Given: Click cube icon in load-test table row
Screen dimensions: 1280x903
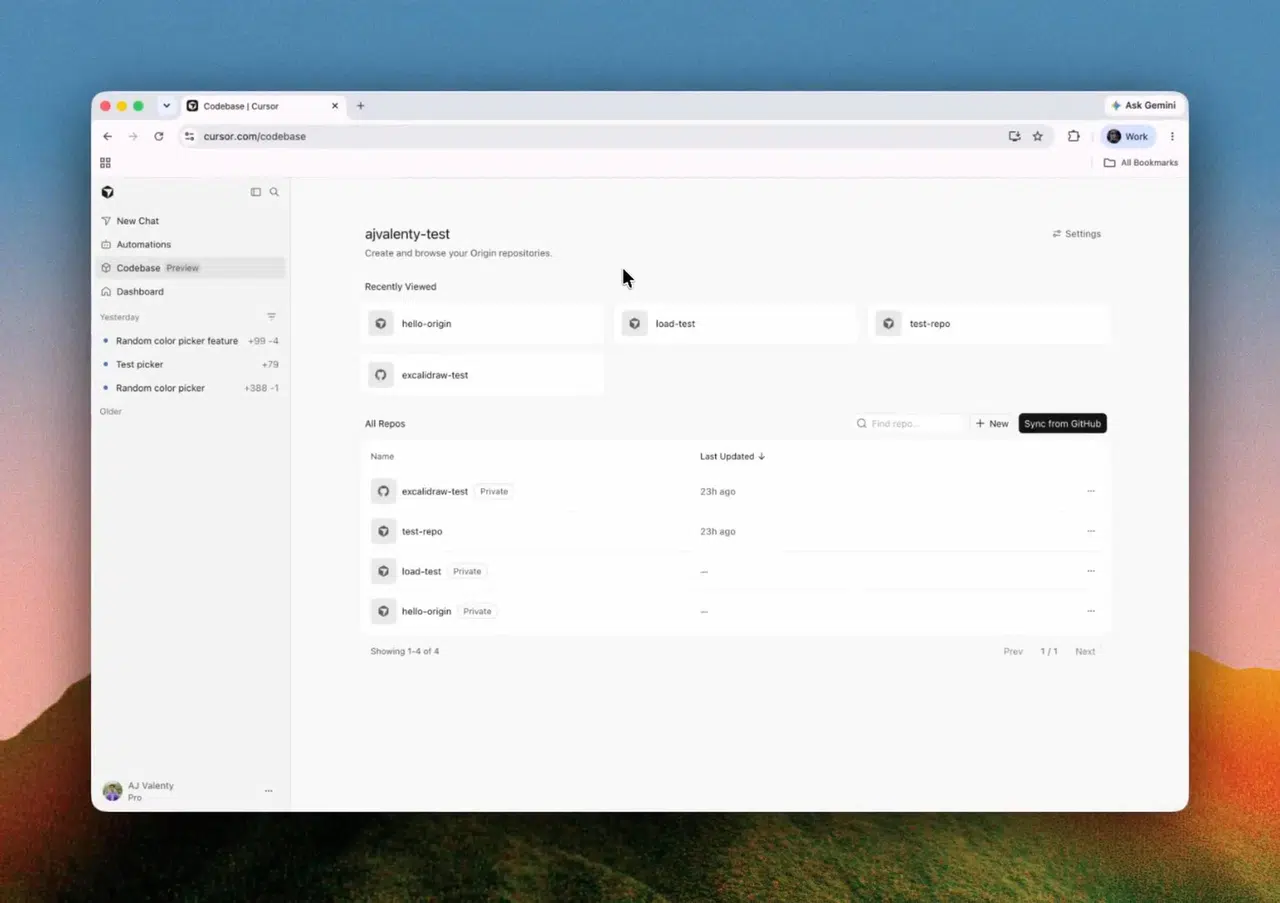Looking at the screenshot, I should 383,571.
